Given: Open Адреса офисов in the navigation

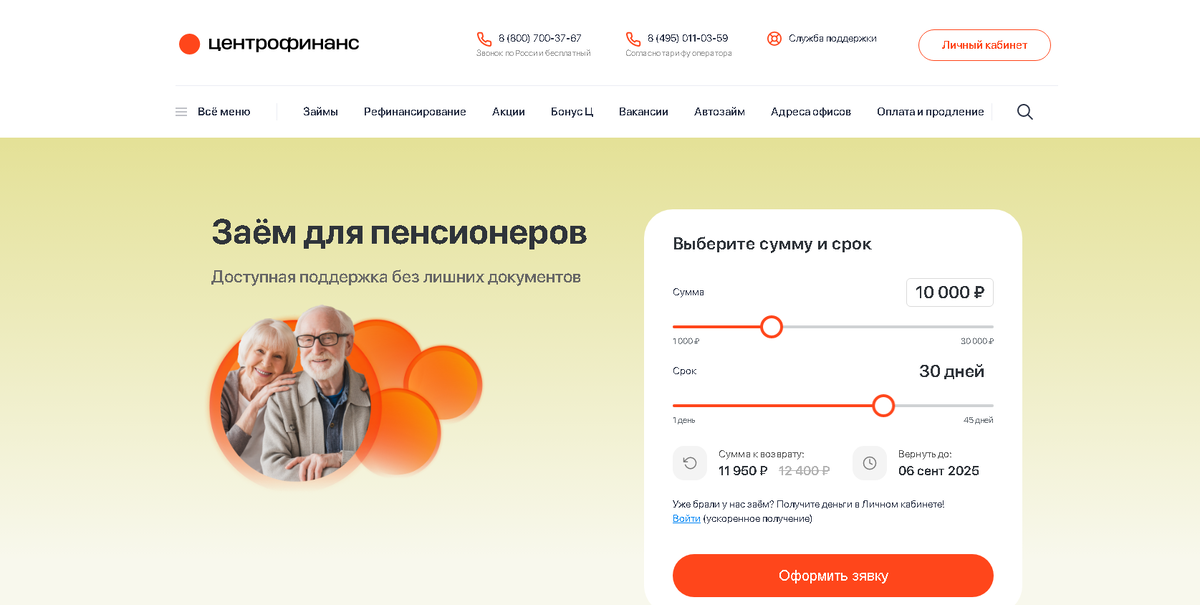Looking at the screenshot, I should 811,112.
